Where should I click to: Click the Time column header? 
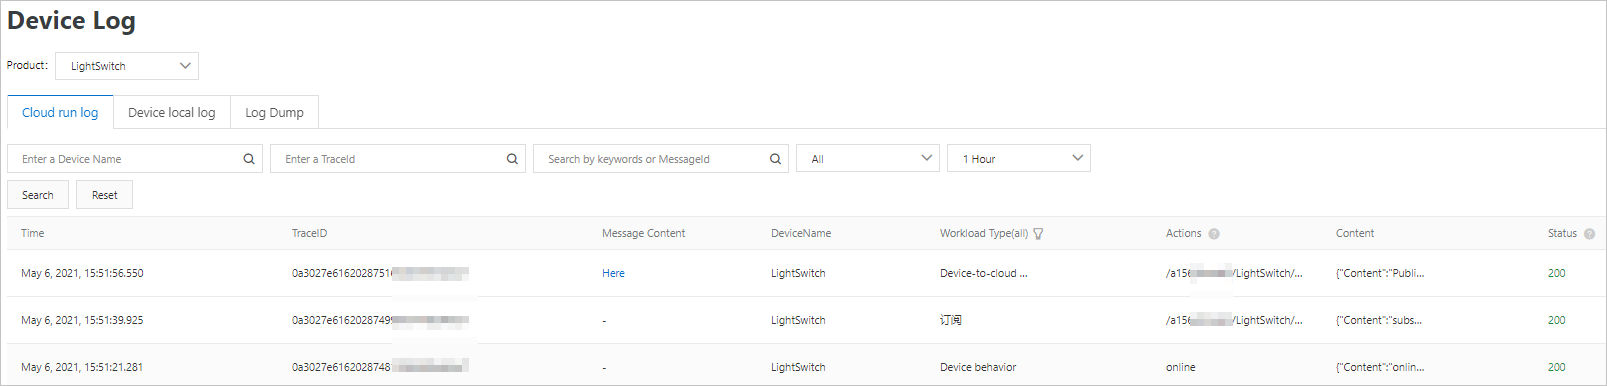33,233
